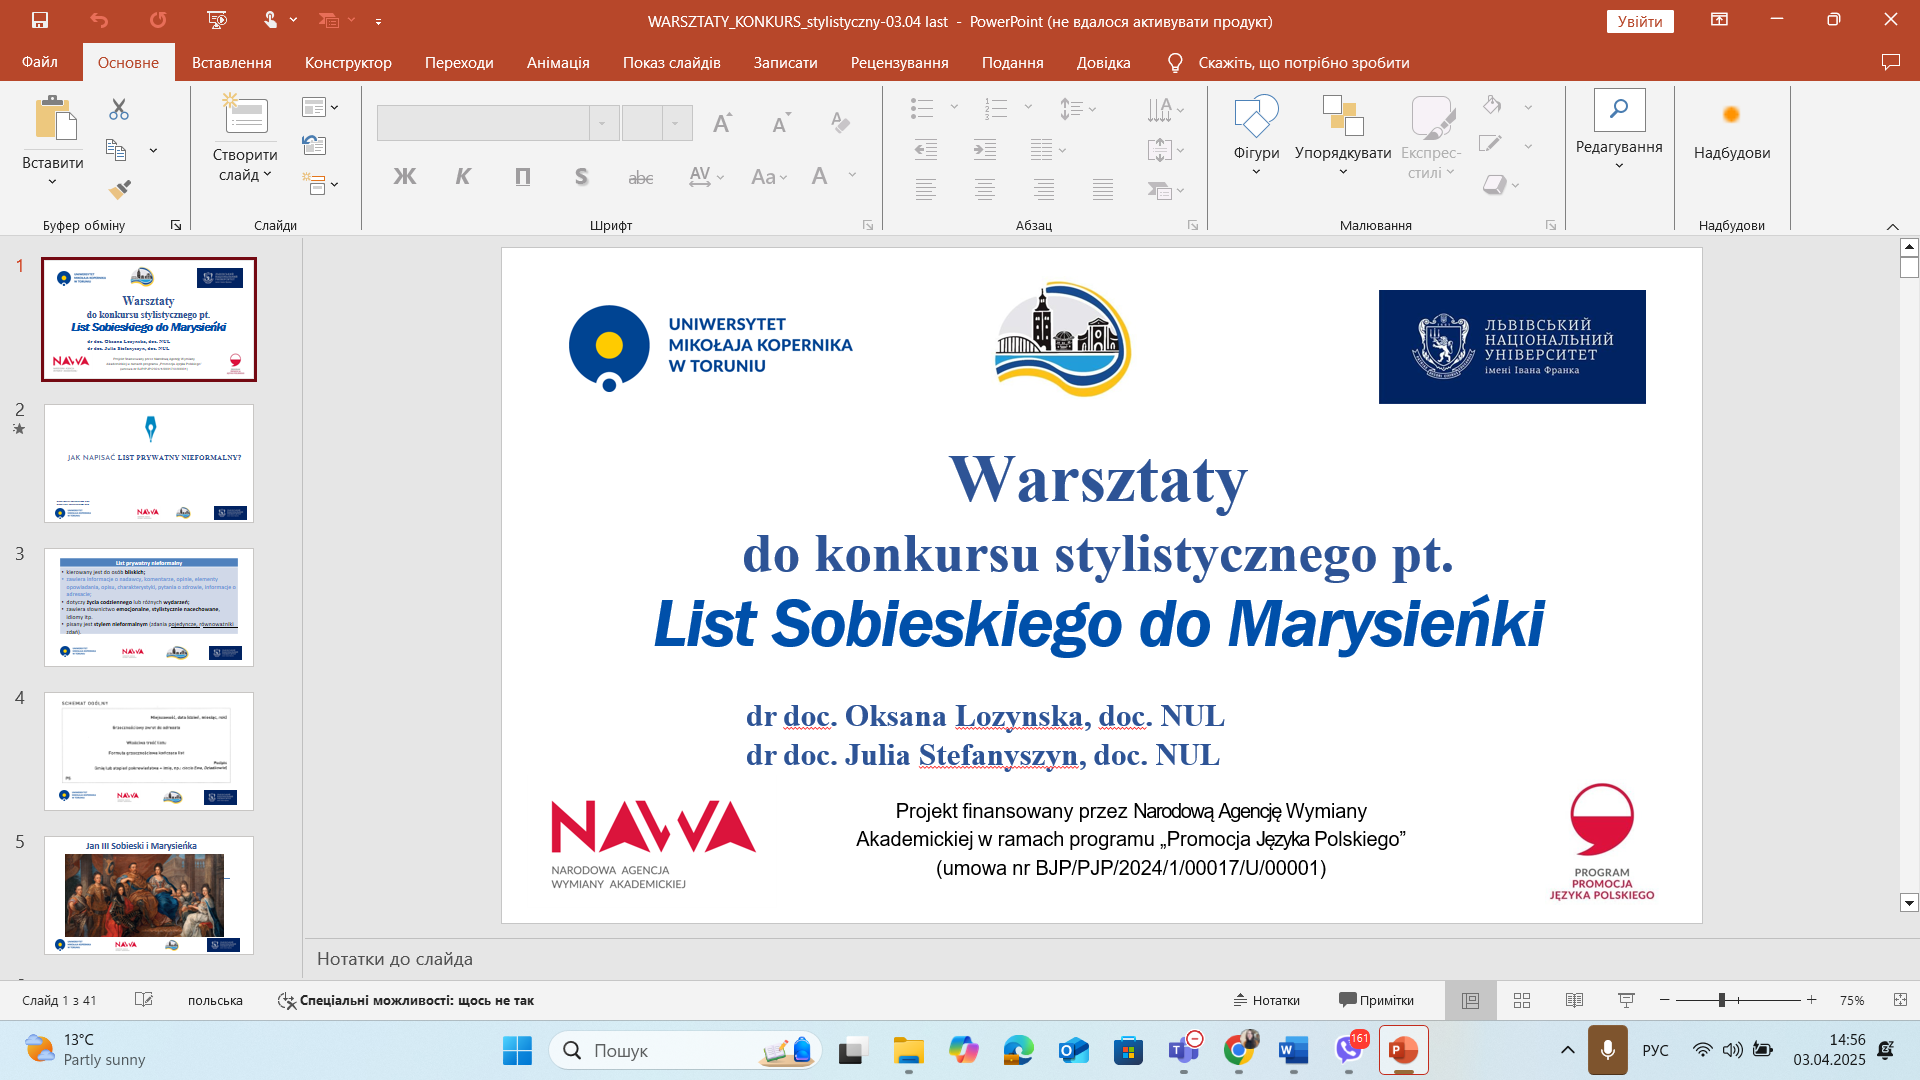Switch to the Показ слайдів tab
Viewport: 1920px width, 1080px height.
pyautogui.click(x=672, y=62)
